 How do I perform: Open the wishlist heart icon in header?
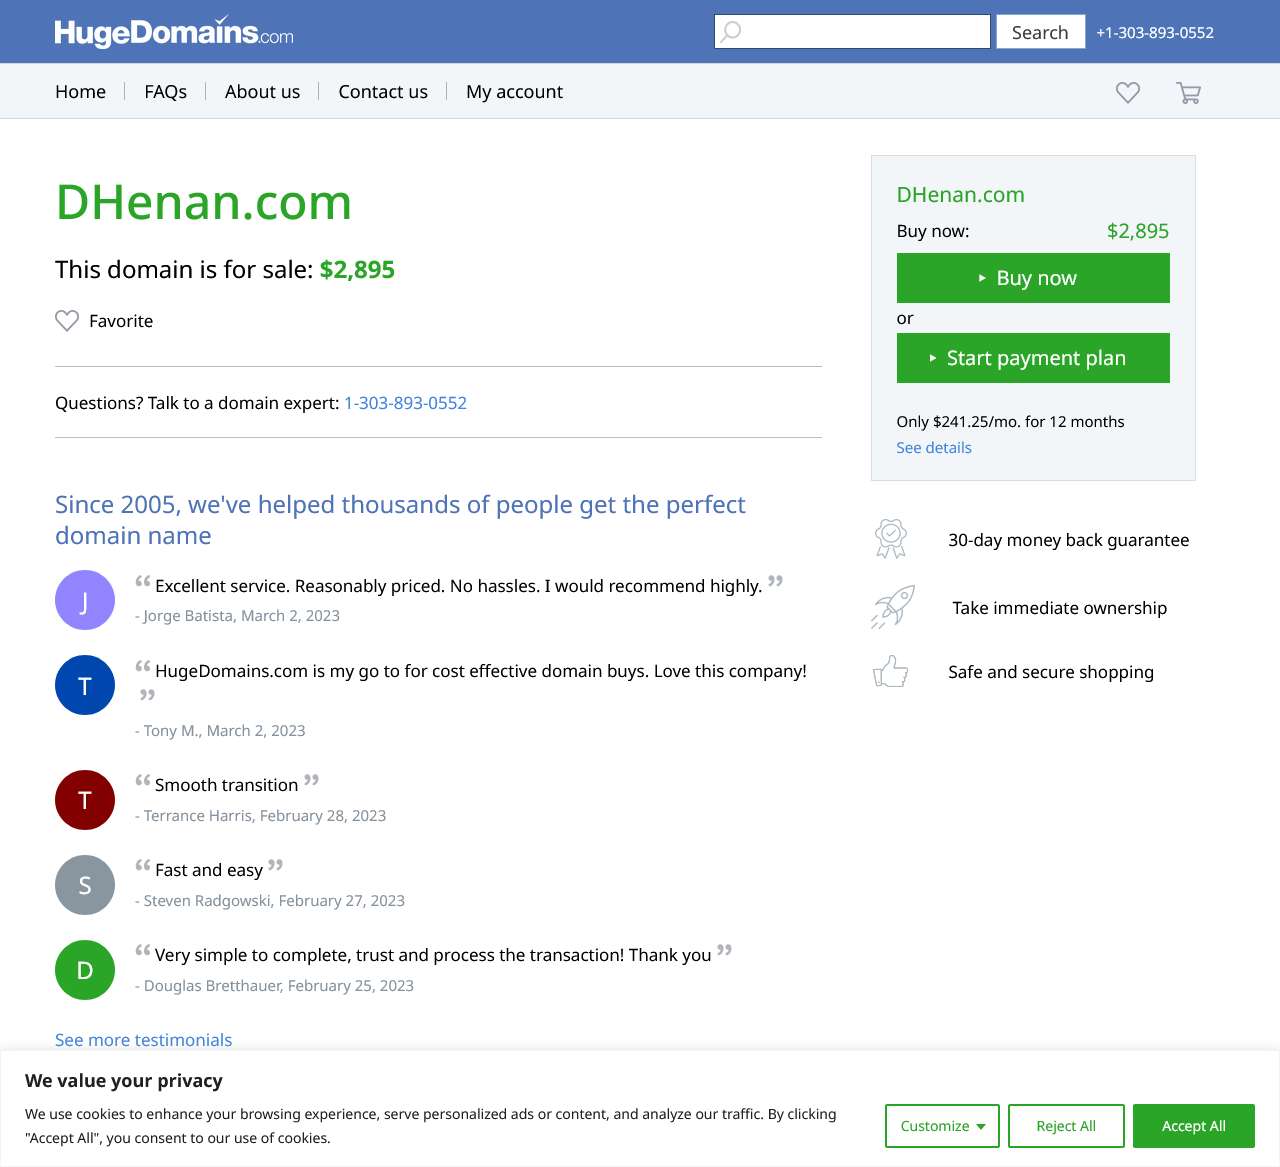1127,92
